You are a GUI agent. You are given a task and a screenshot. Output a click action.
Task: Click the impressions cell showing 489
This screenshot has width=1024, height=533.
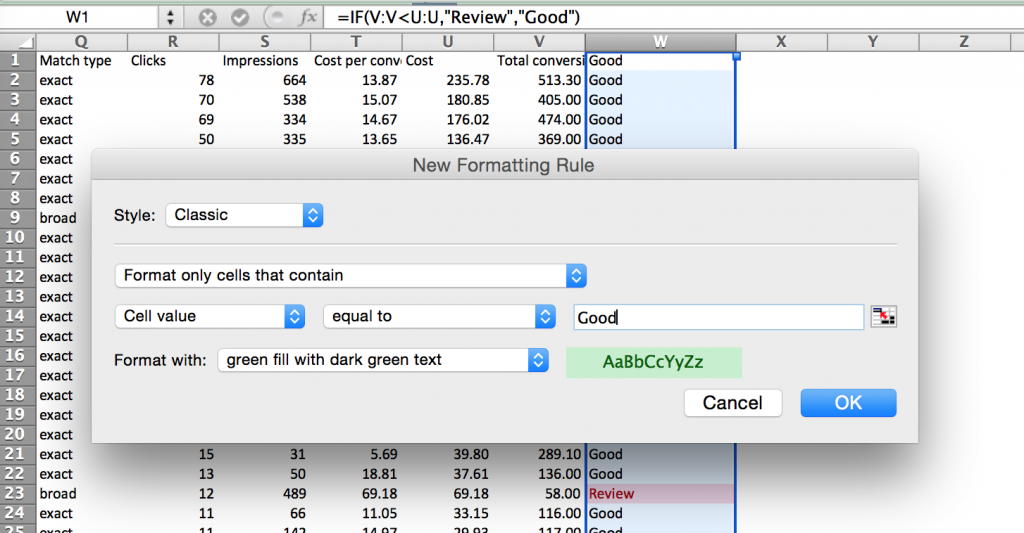264,494
